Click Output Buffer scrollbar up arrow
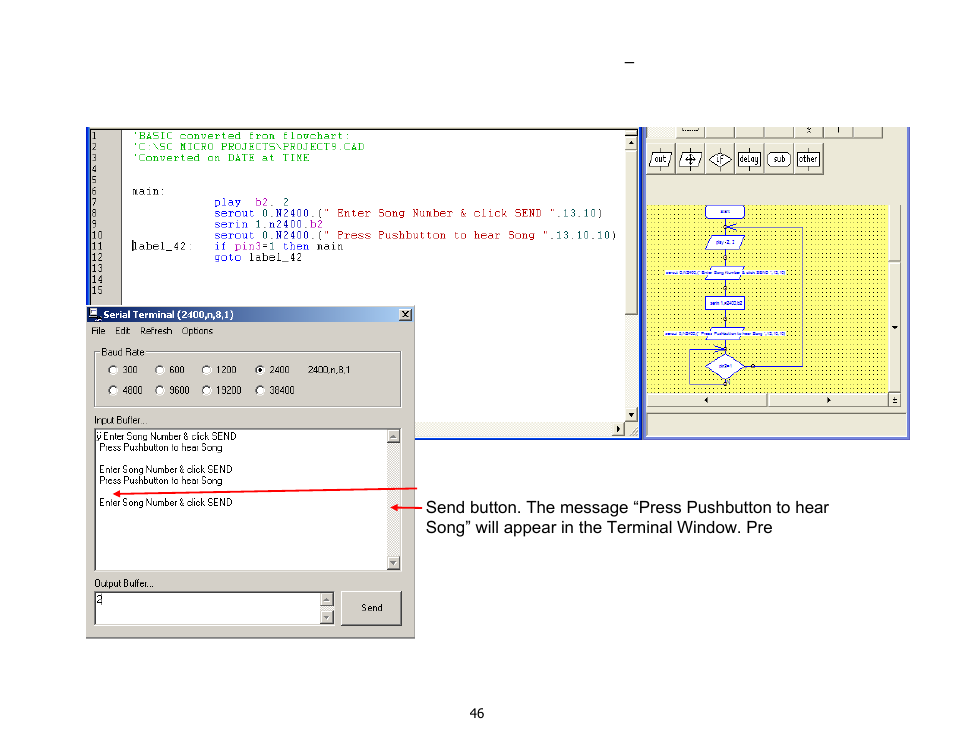The width and height of the screenshot is (954, 738). pyautogui.click(x=327, y=600)
